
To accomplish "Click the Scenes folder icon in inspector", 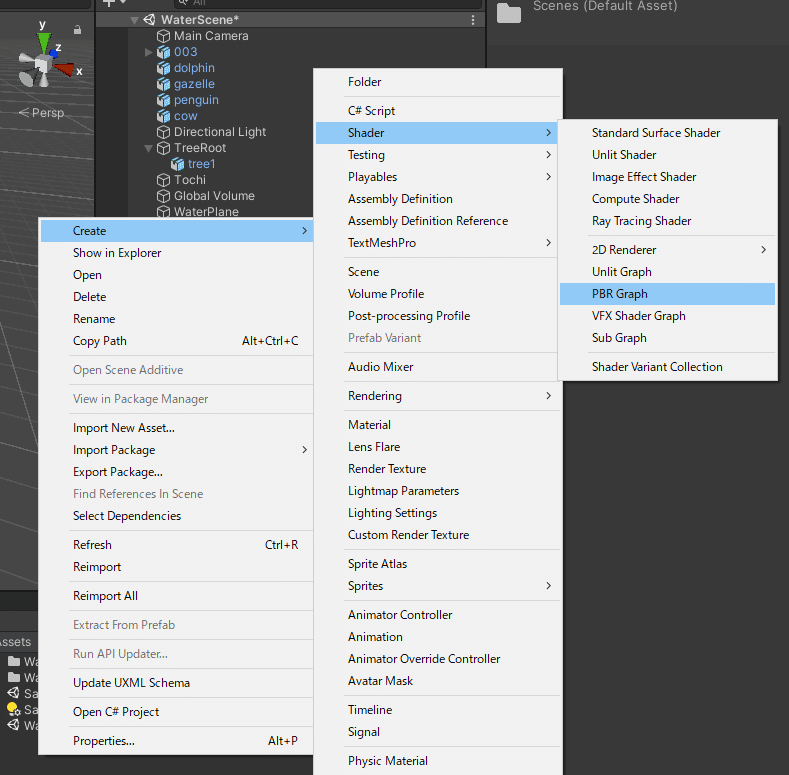I will coord(509,13).
